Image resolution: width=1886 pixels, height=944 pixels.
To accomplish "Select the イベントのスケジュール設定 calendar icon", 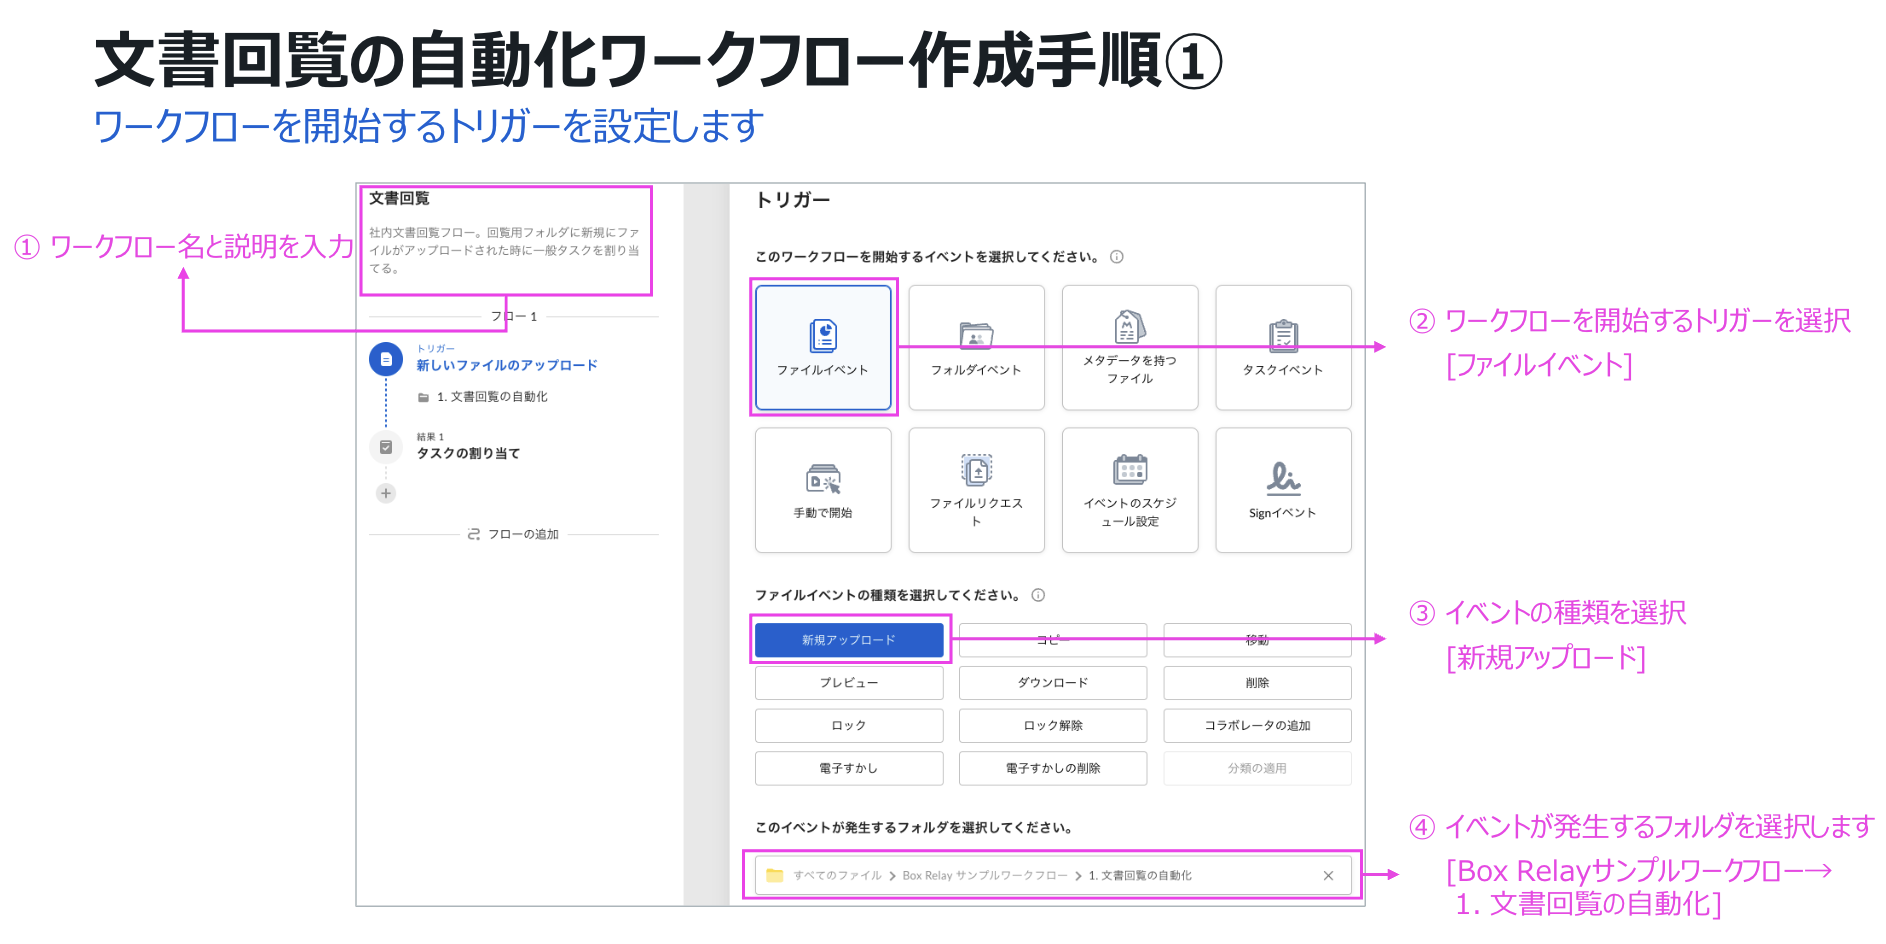I will (x=1129, y=470).
